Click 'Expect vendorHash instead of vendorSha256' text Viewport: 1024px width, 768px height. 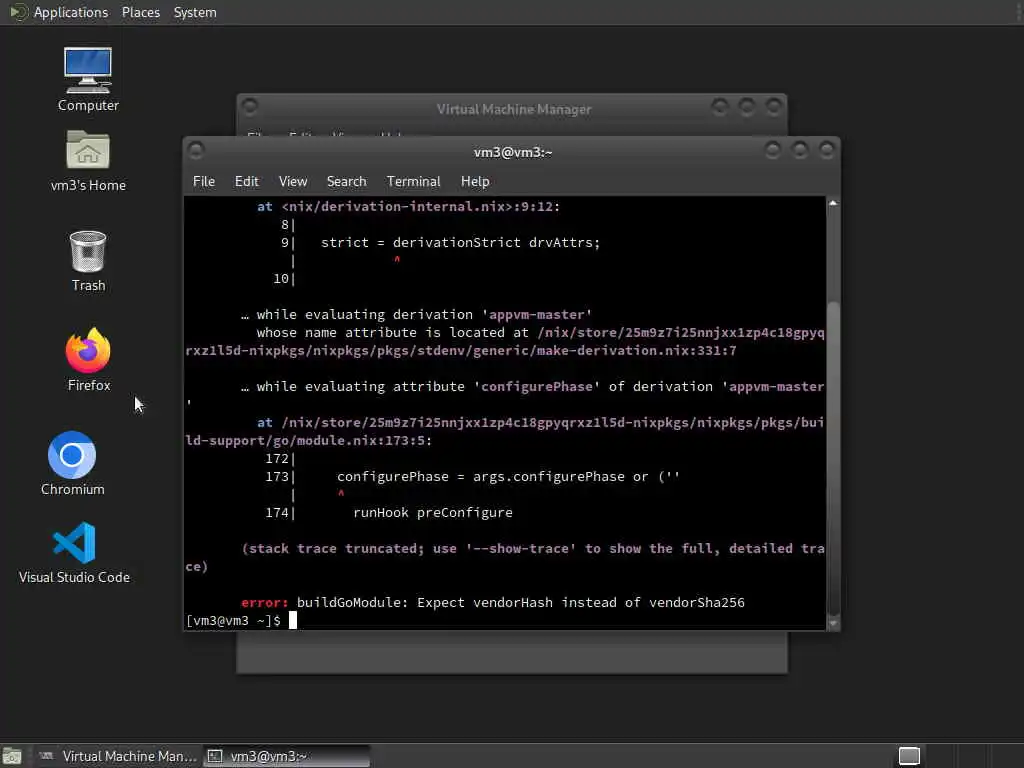click(581, 602)
